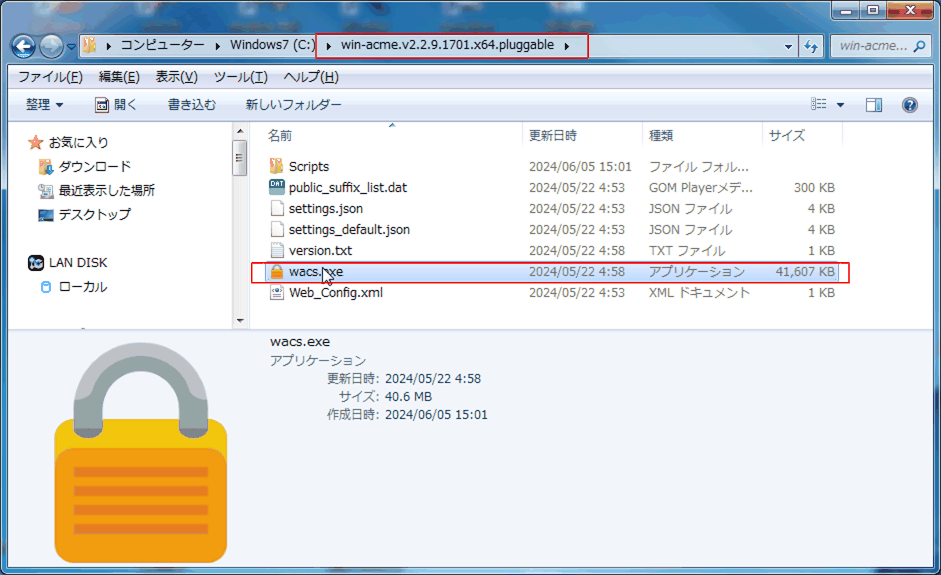The width and height of the screenshot is (941, 575).
Task: Open the ヘルプ(H) menu
Action: 311,77
